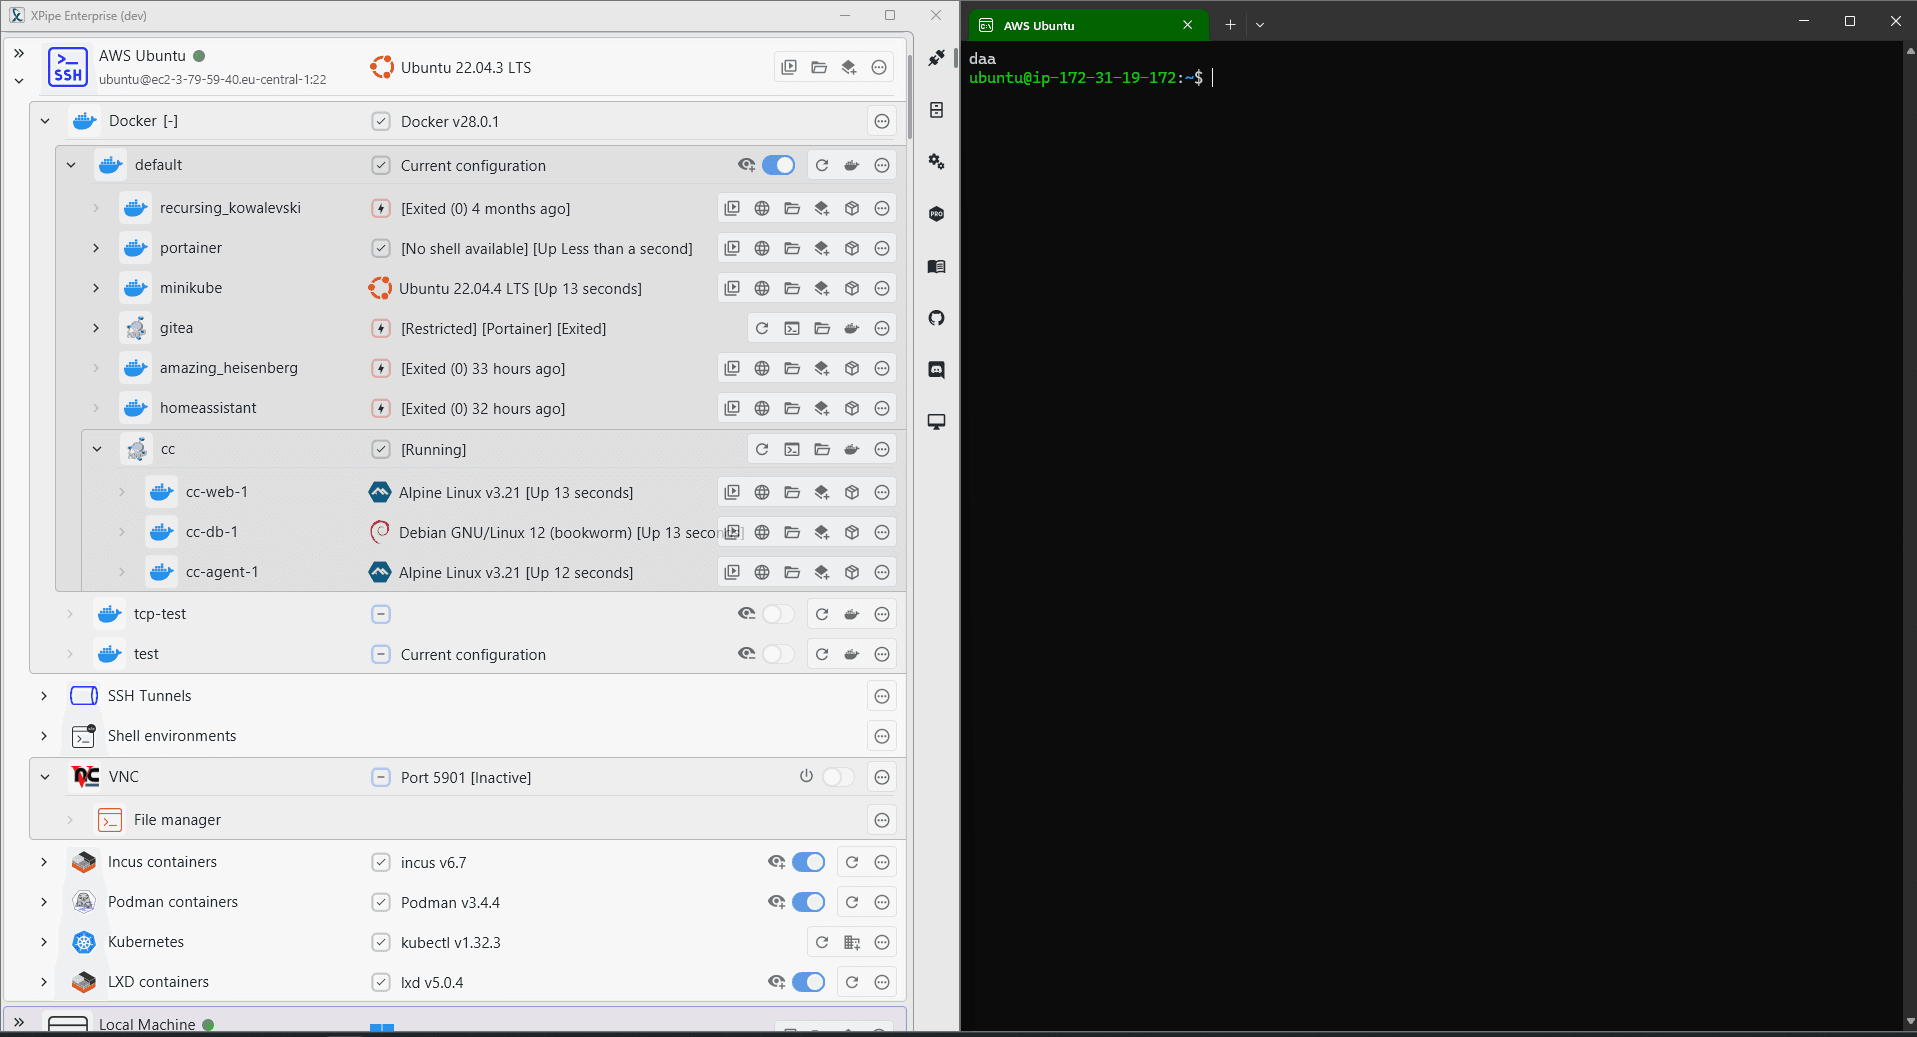The image size is (1917, 1037).
Task: Open the documentation book icon in sidebar
Action: 936,266
